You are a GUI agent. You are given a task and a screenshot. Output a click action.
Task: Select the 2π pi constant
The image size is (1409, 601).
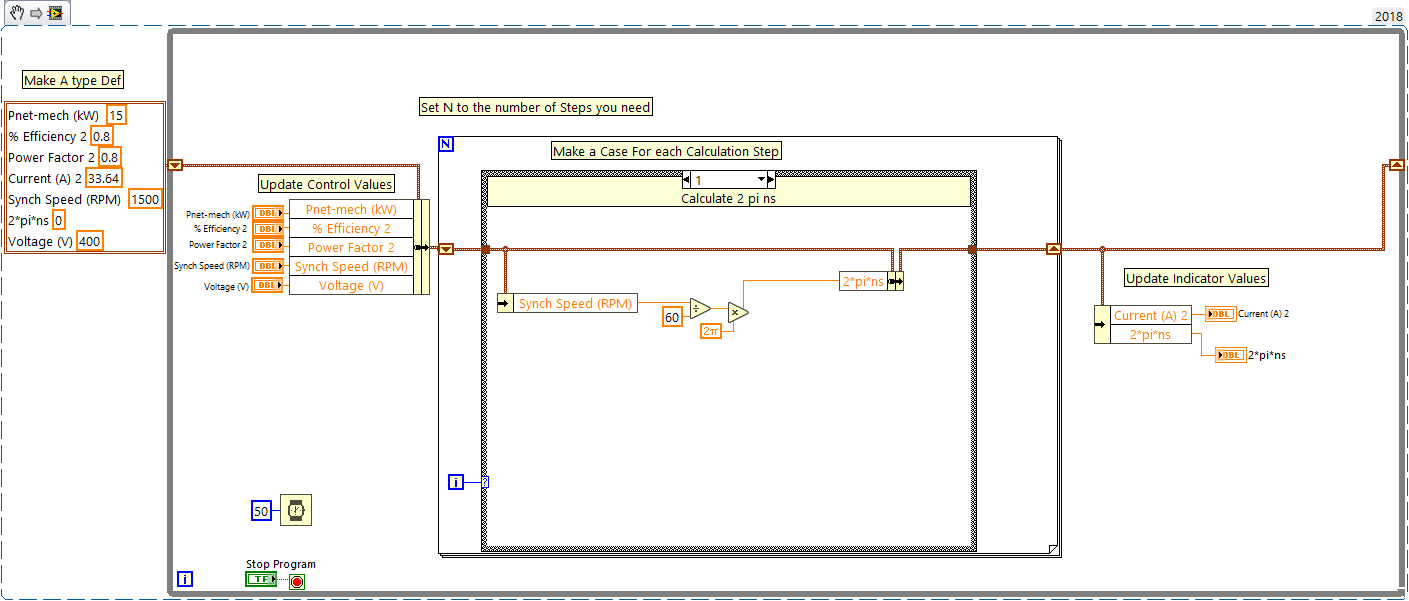tap(710, 330)
